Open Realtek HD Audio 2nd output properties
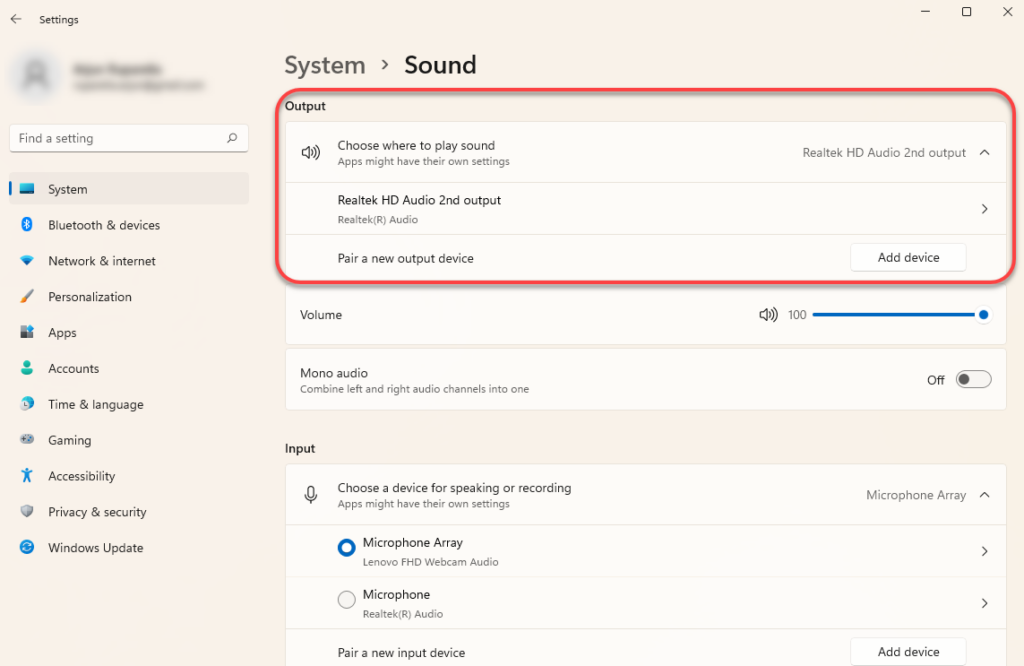Screen dimensions: 1024x666 pyautogui.click(x=984, y=209)
